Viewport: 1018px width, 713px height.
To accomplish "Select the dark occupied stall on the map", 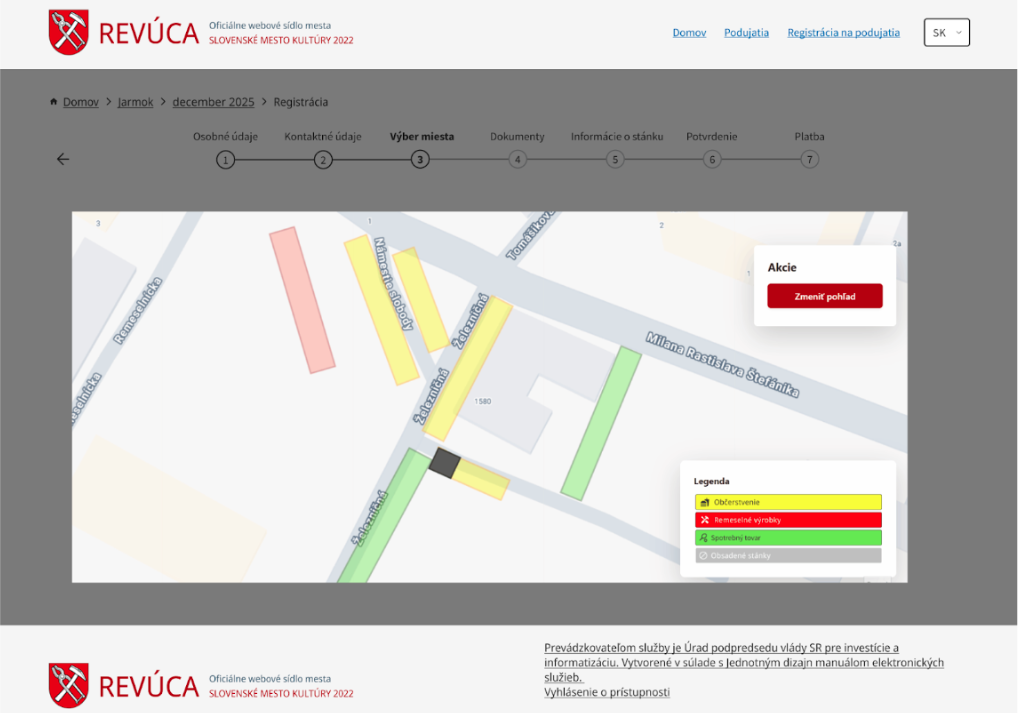I will click(x=443, y=463).
